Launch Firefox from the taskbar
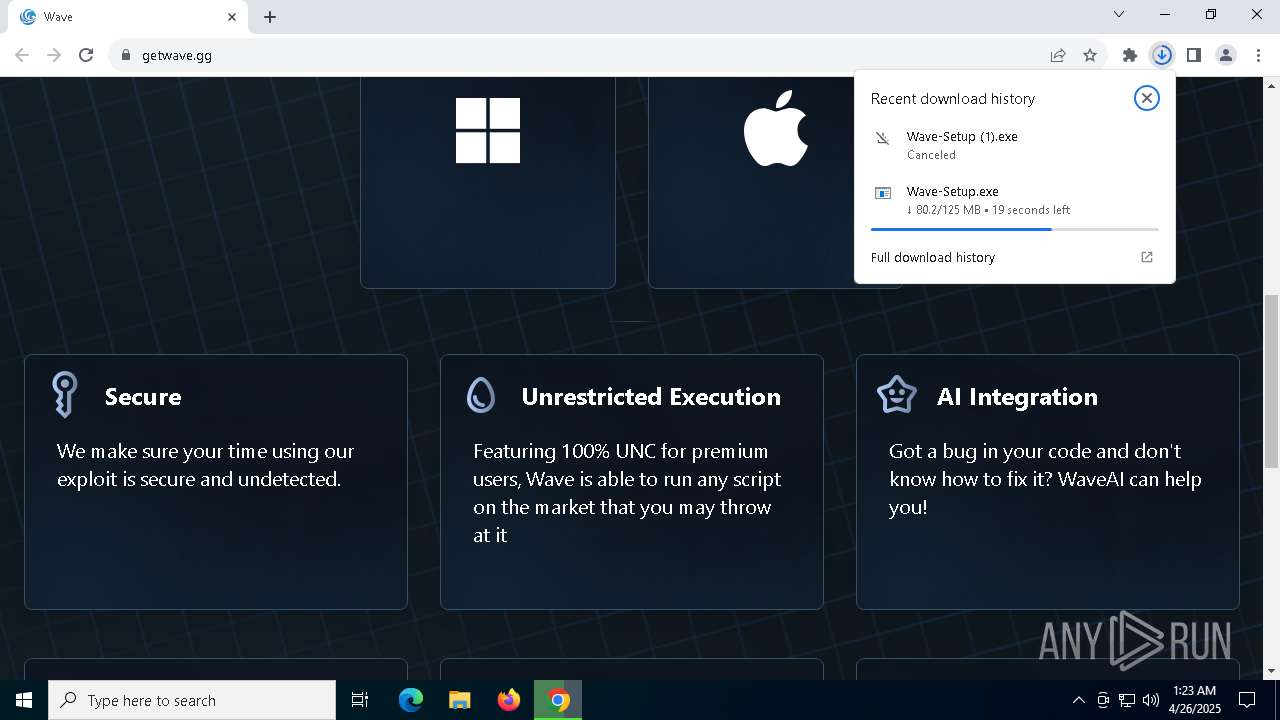This screenshot has width=1280, height=720. pos(509,700)
